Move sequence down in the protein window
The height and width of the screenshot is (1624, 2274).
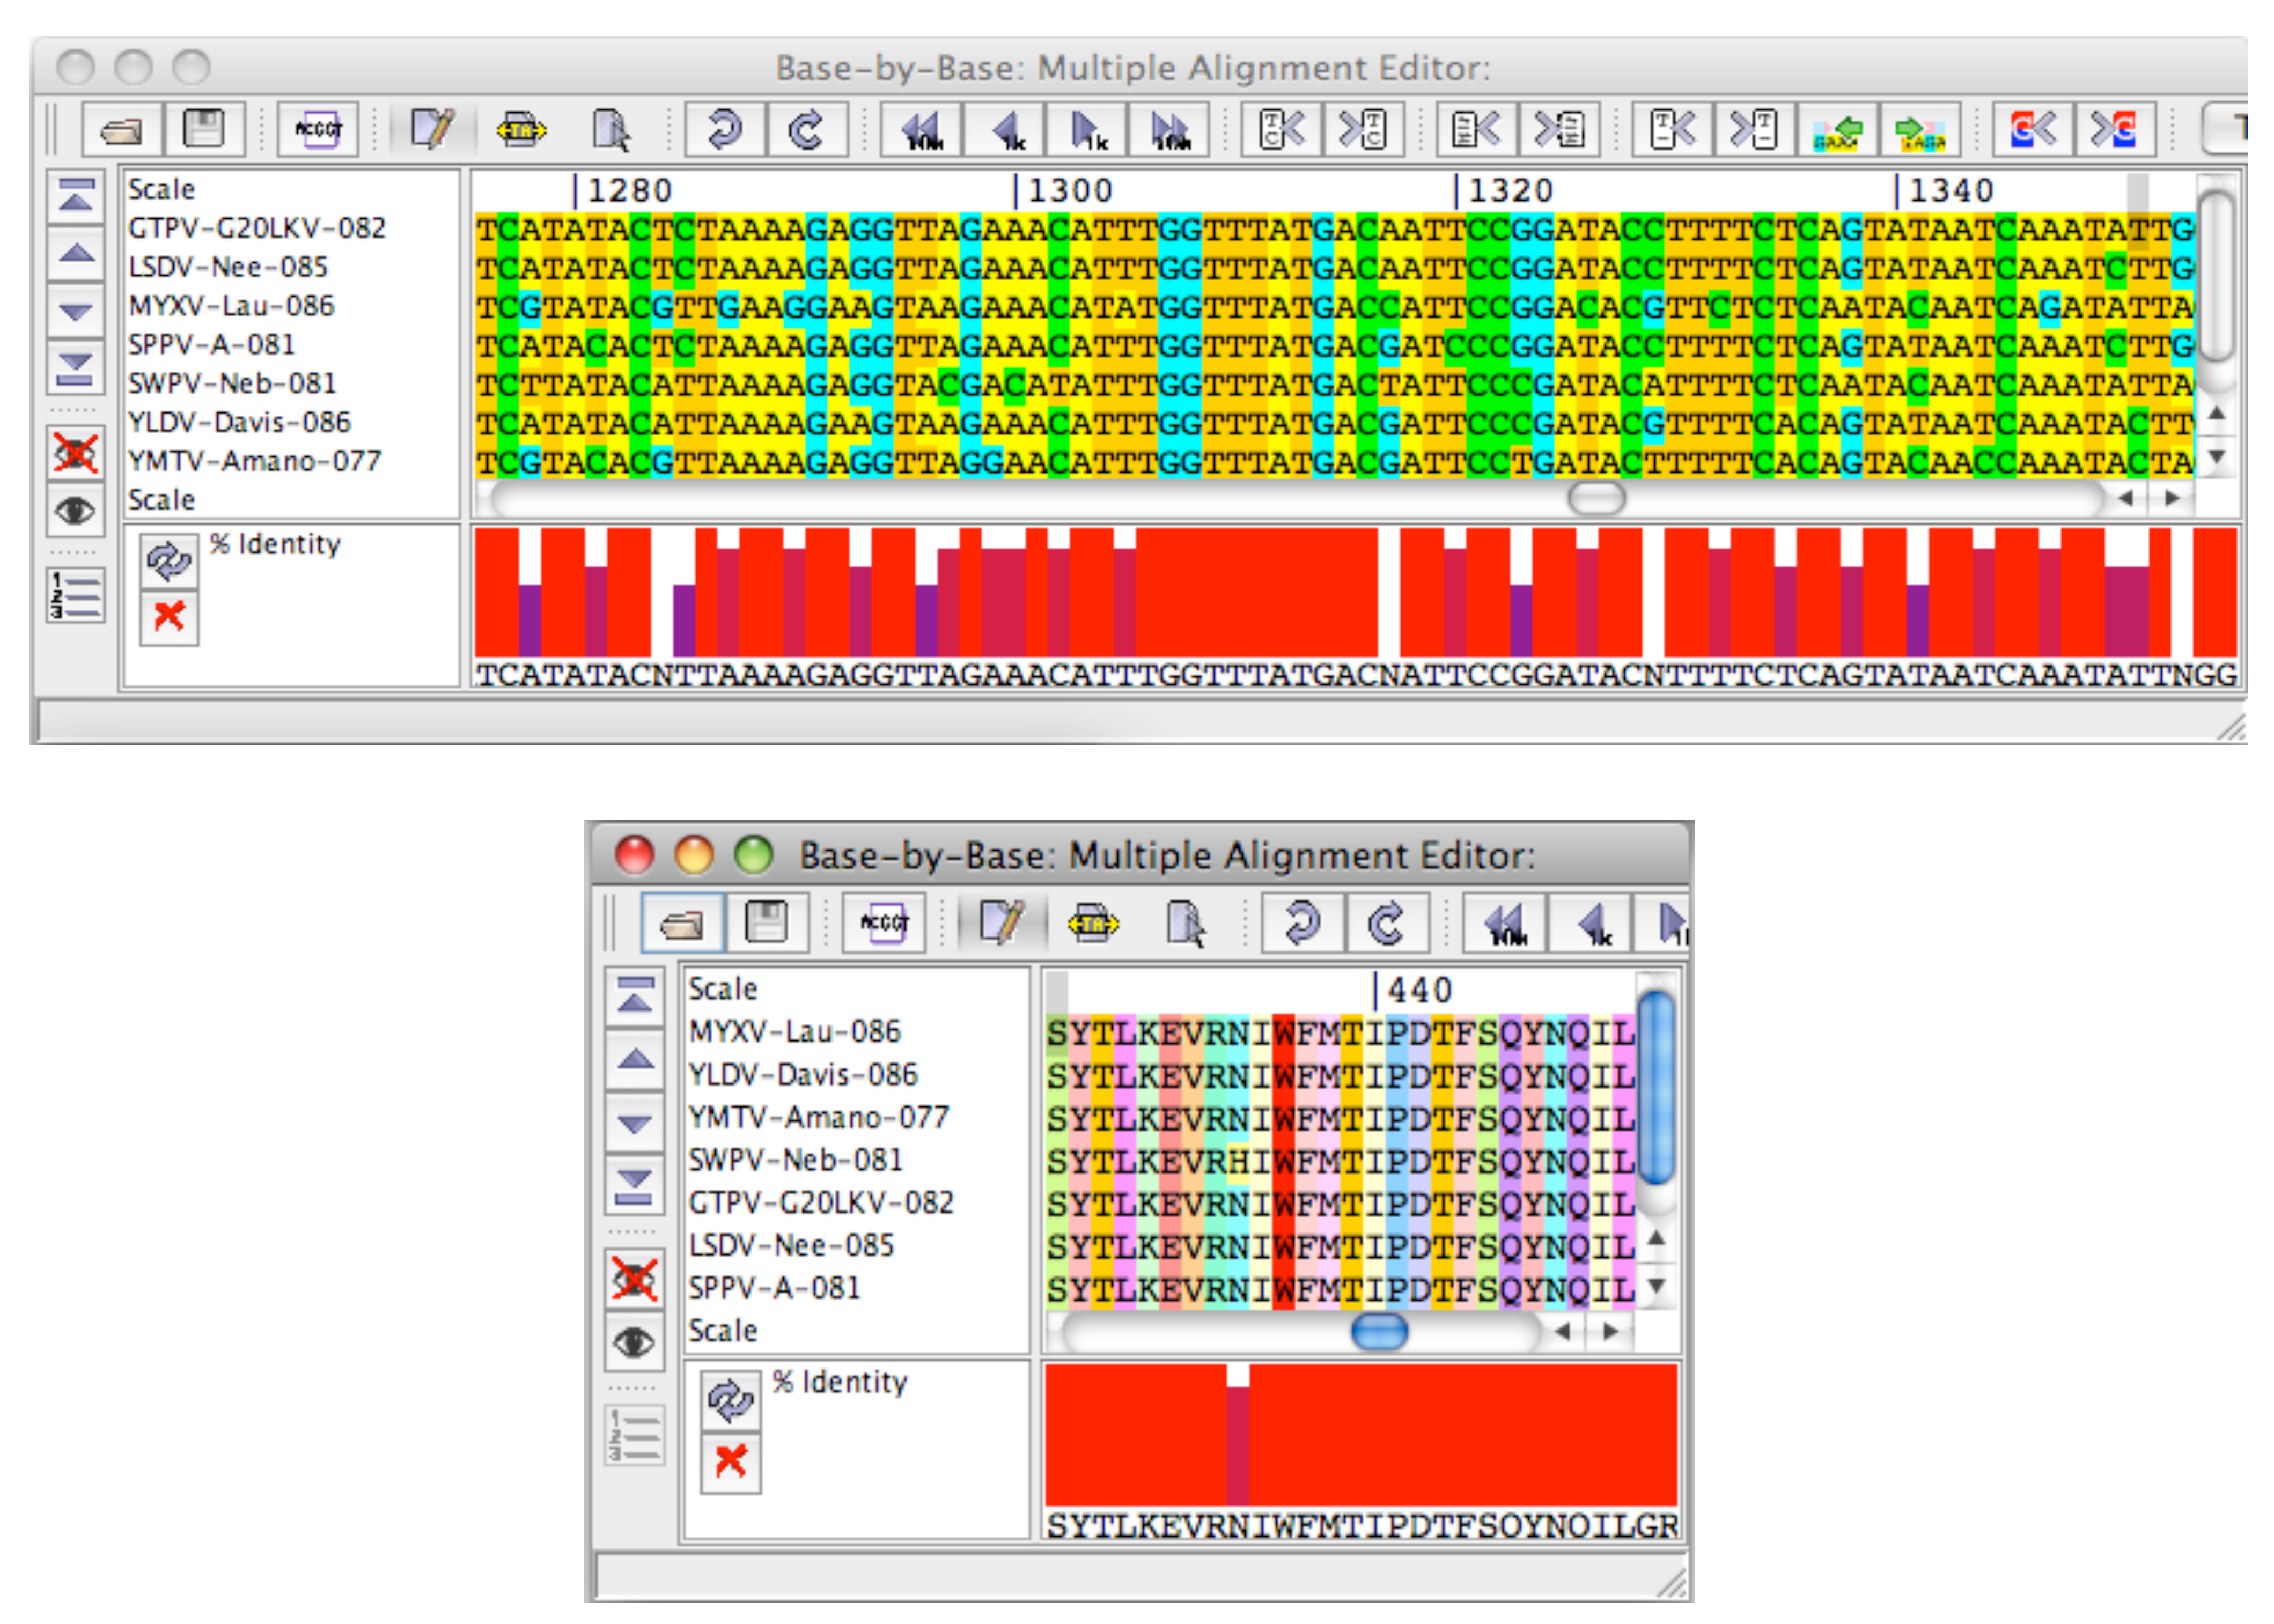pyautogui.click(x=634, y=1123)
